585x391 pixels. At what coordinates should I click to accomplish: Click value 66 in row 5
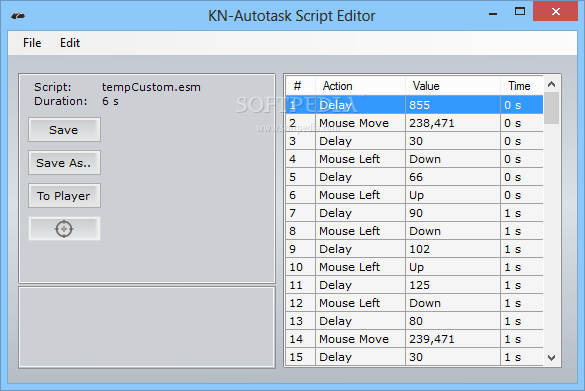tap(416, 177)
